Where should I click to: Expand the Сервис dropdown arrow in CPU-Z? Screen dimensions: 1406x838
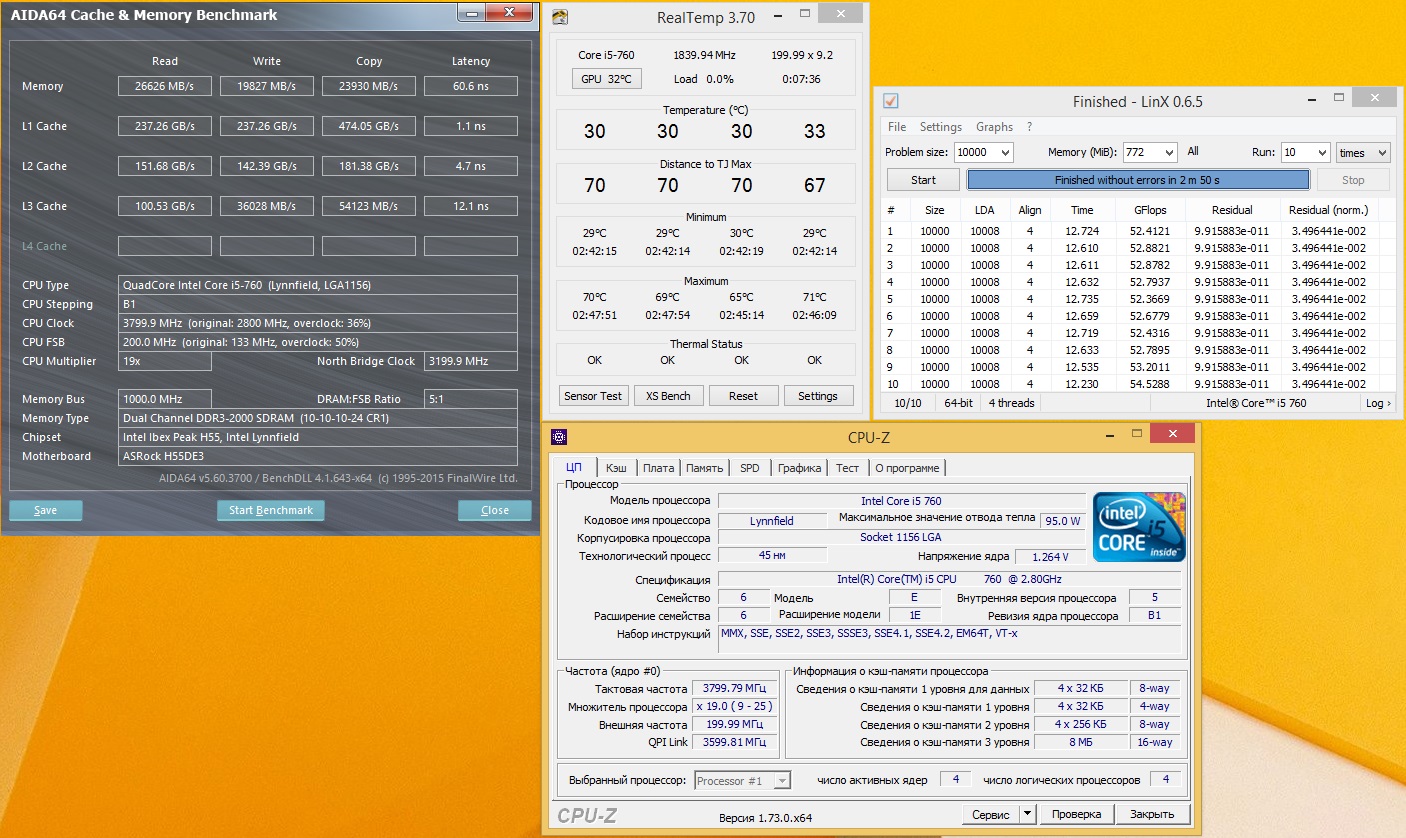point(1027,814)
